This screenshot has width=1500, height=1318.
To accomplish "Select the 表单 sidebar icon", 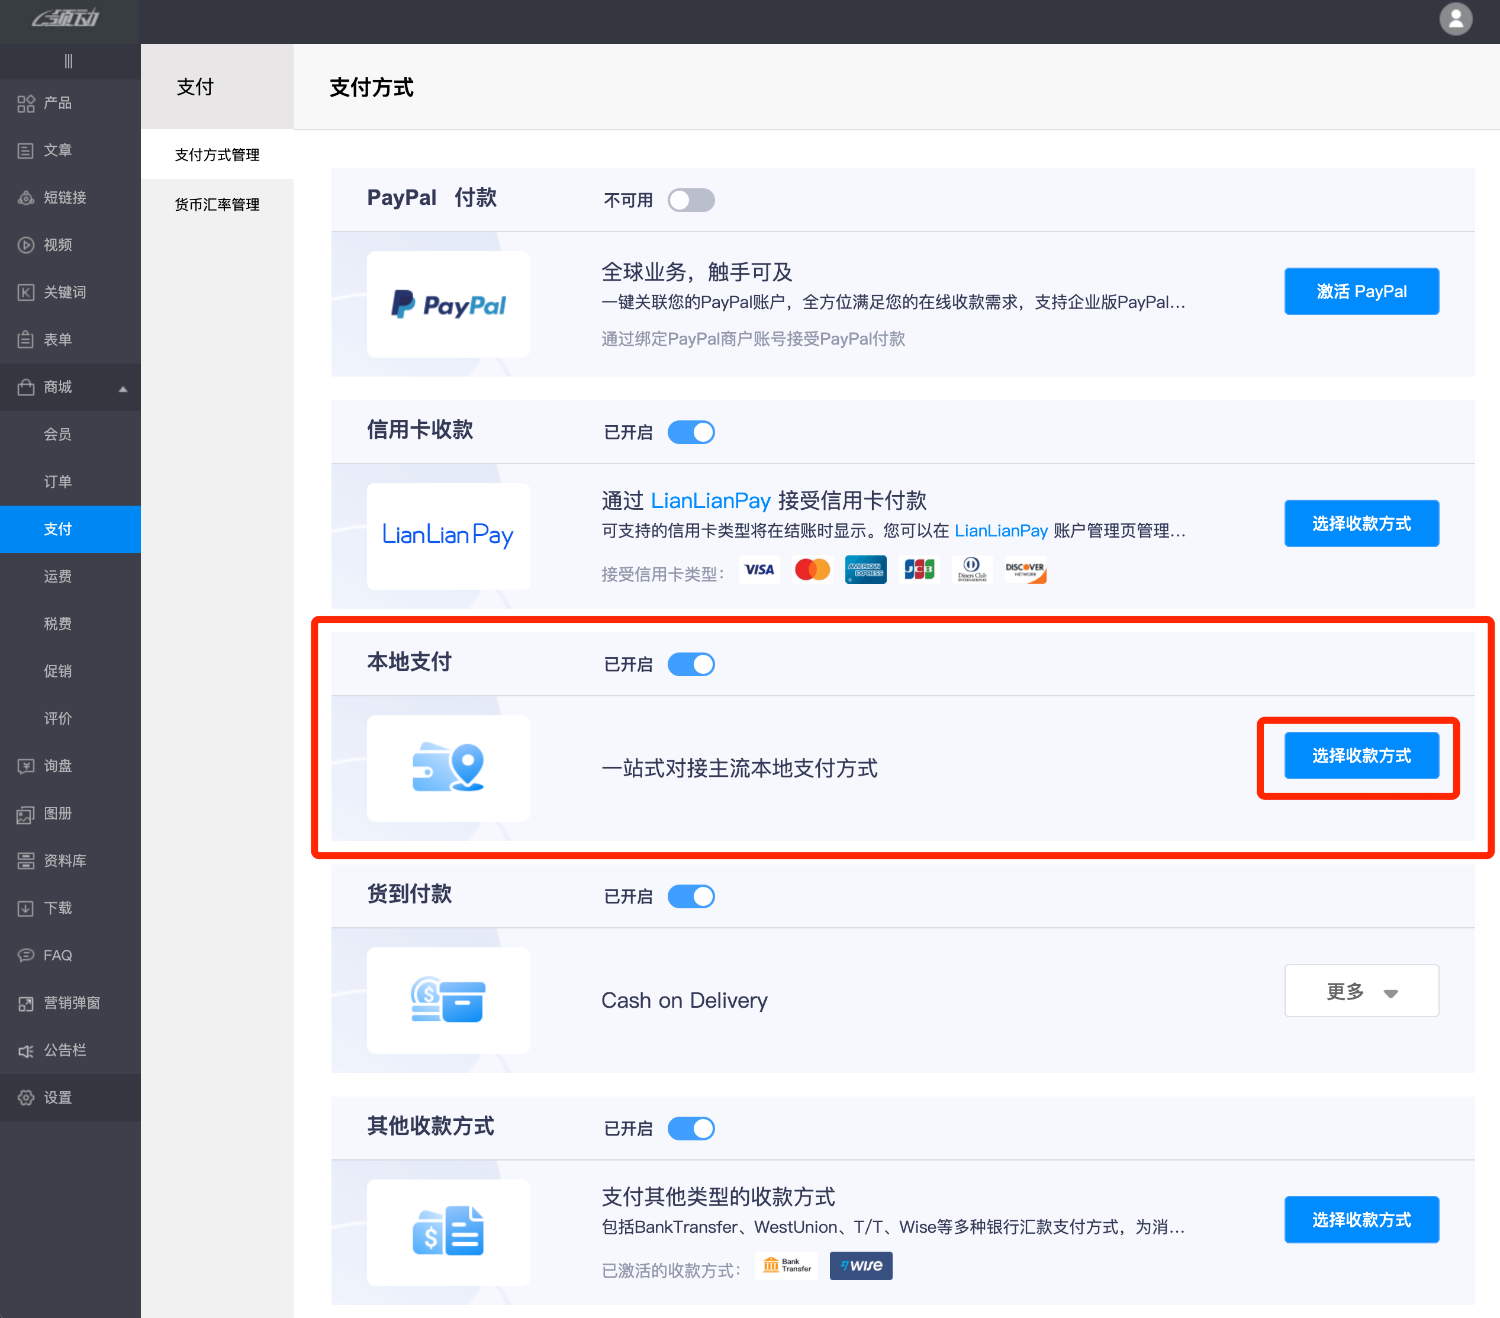I will tap(56, 339).
